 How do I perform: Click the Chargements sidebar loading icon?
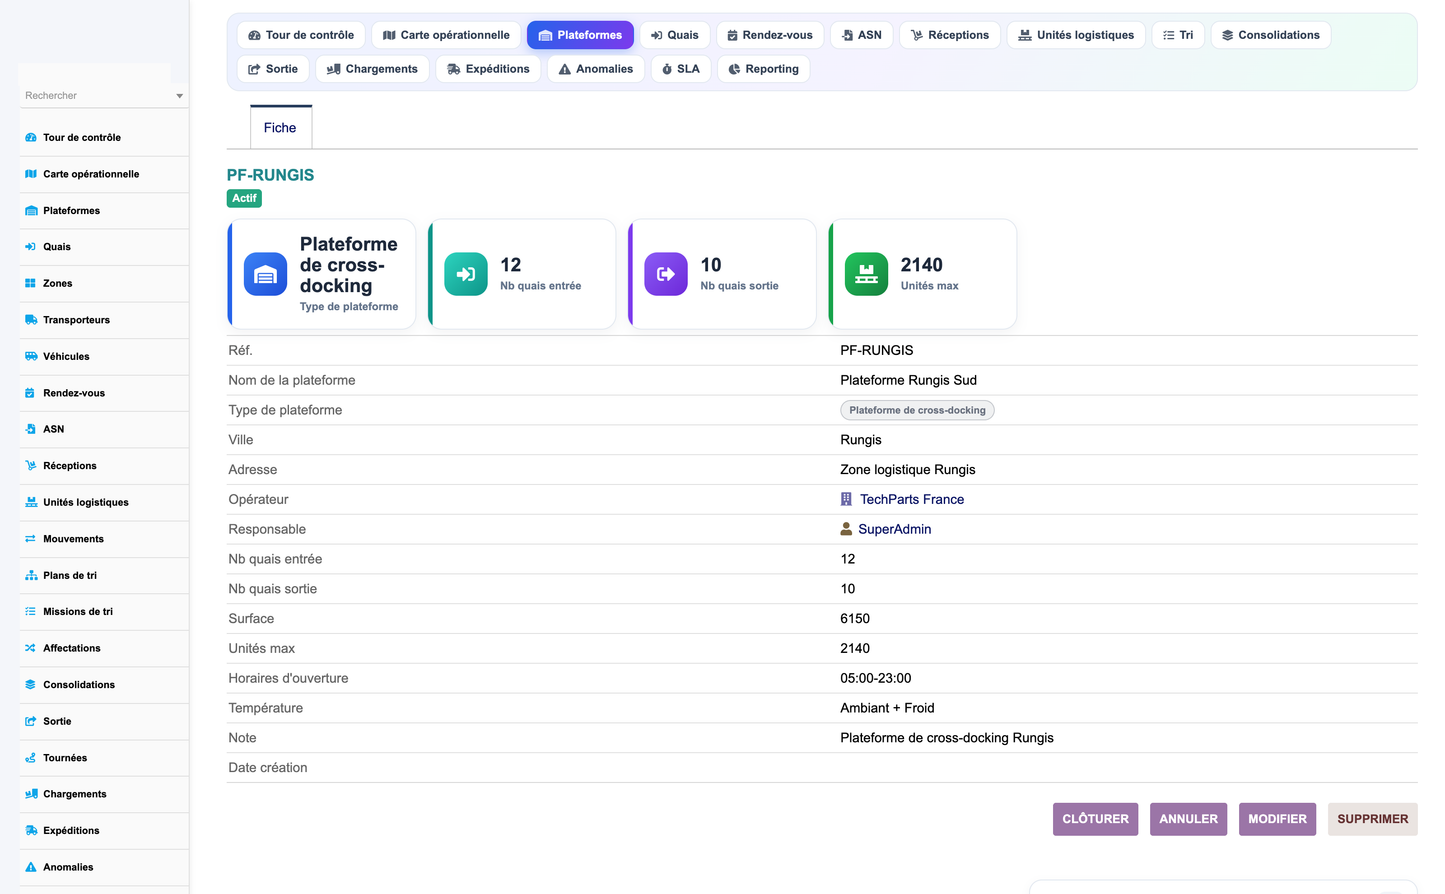click(x=31, y=795)
